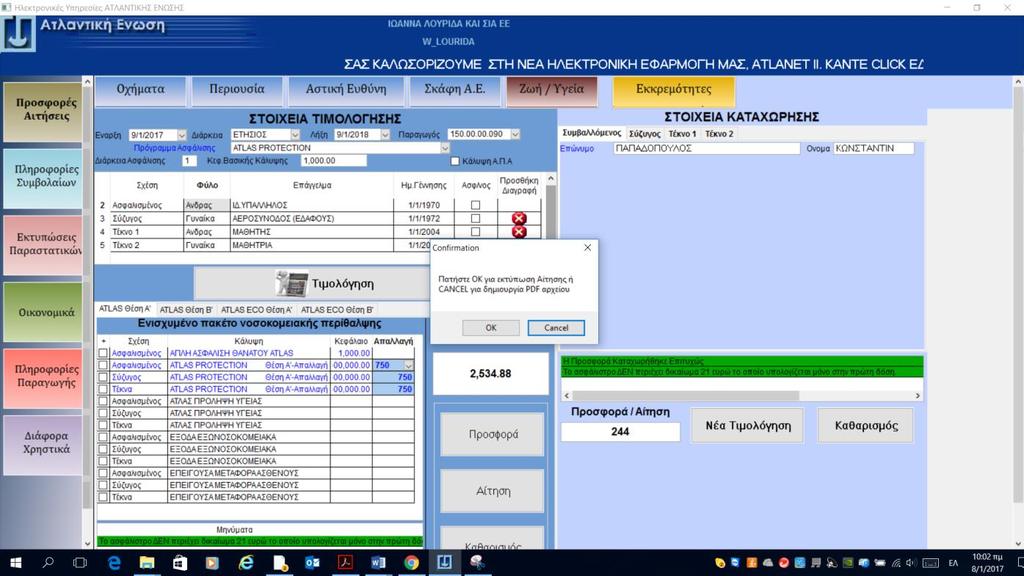Switch to the Περιουσία tab
1024x576 pixels.
click(237, 89)
